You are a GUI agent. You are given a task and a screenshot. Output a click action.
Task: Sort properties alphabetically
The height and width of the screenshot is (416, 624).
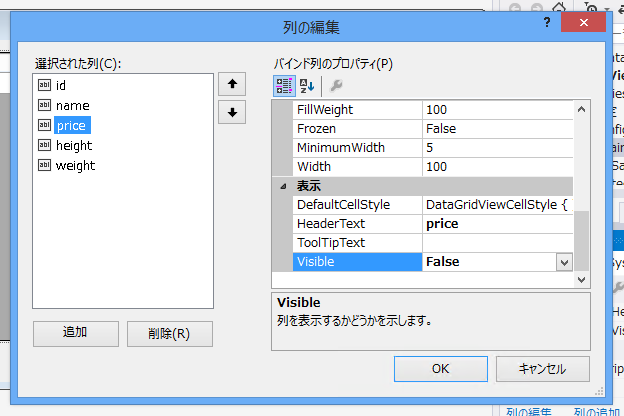(x=307, y=86)
